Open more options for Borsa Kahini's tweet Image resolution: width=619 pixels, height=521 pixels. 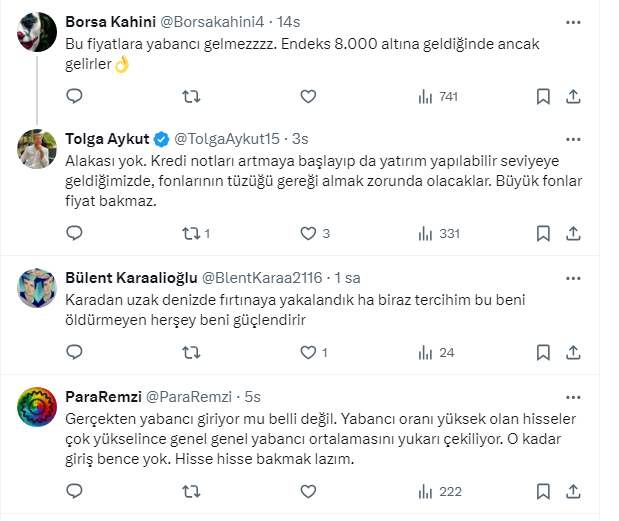point(572,21)
